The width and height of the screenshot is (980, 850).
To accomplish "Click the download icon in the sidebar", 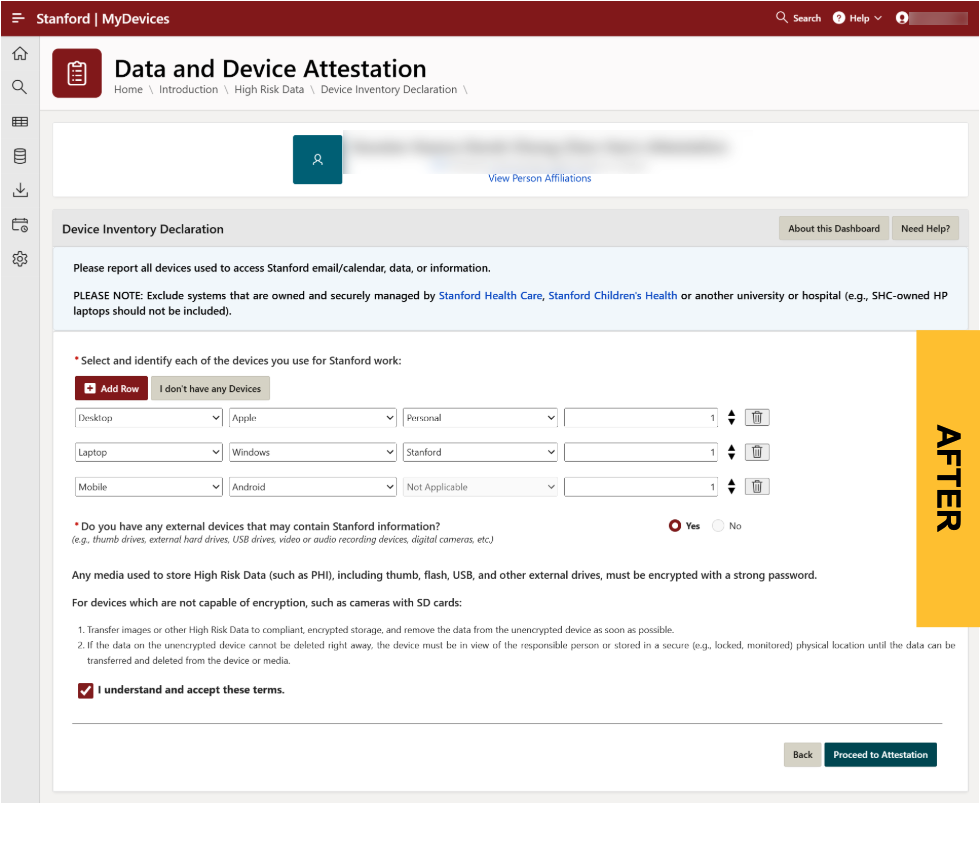I will (x=20, y=190).
